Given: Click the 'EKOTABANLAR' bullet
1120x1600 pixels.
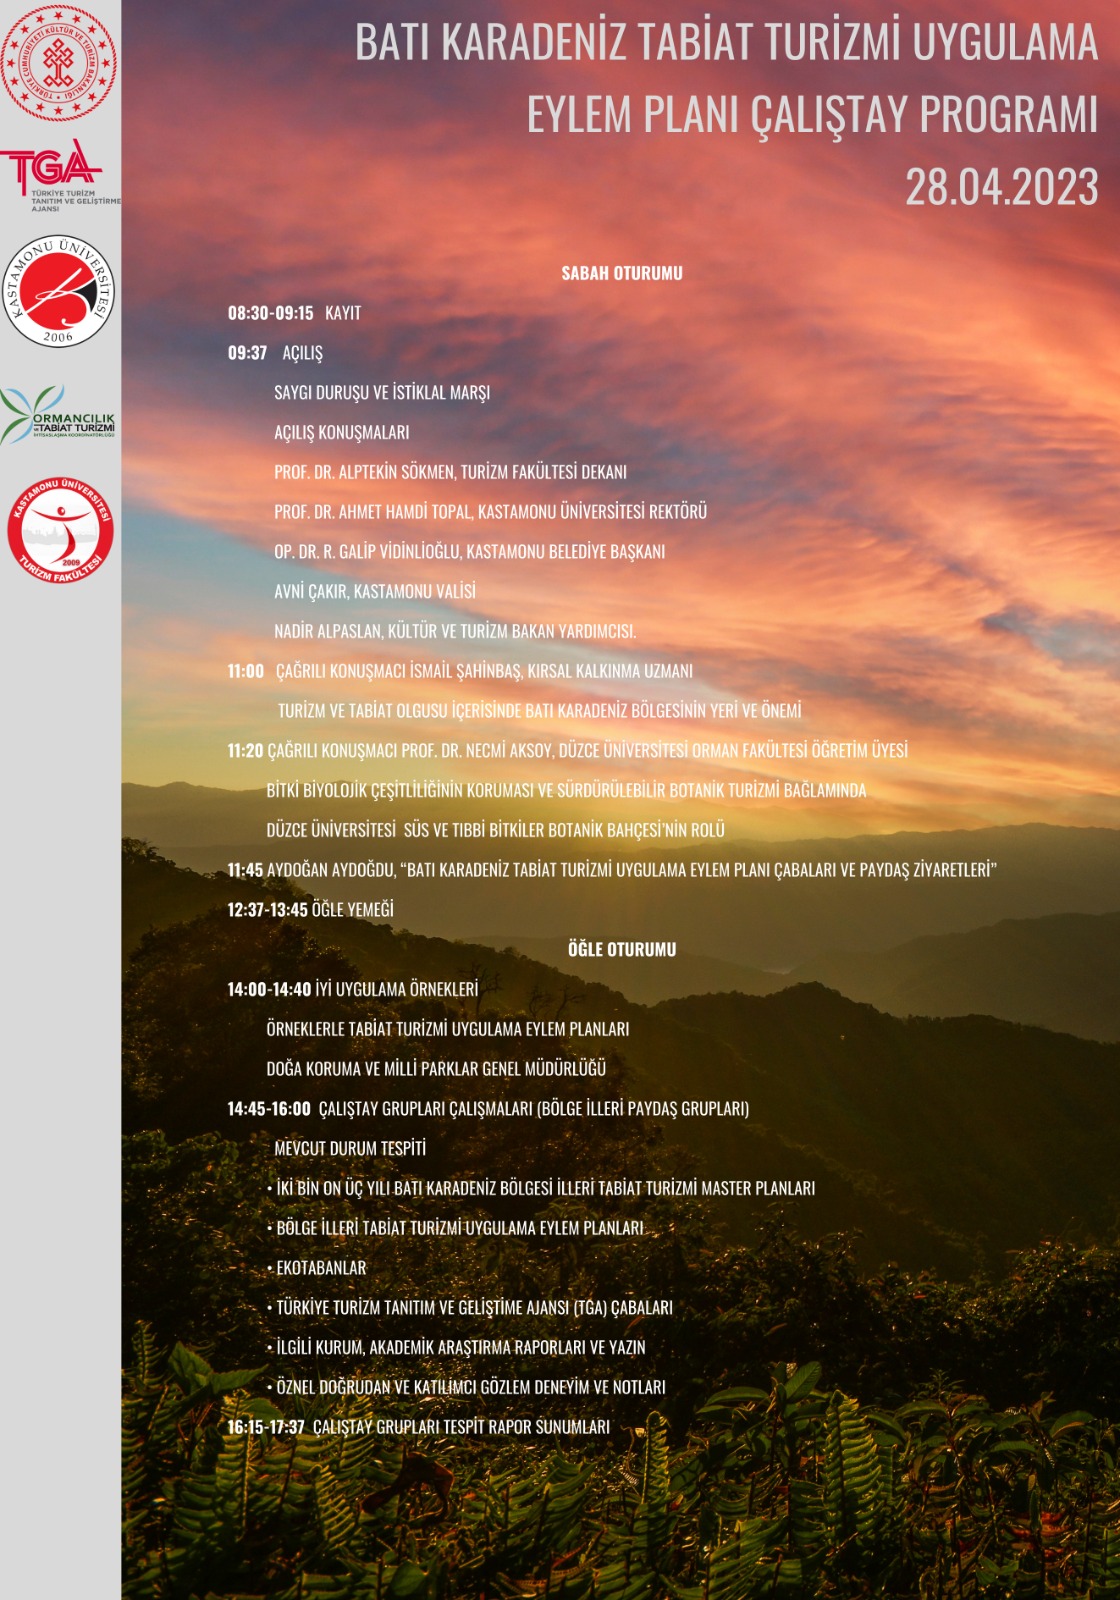Looking at the screenshot, I should coord(316,1268).
